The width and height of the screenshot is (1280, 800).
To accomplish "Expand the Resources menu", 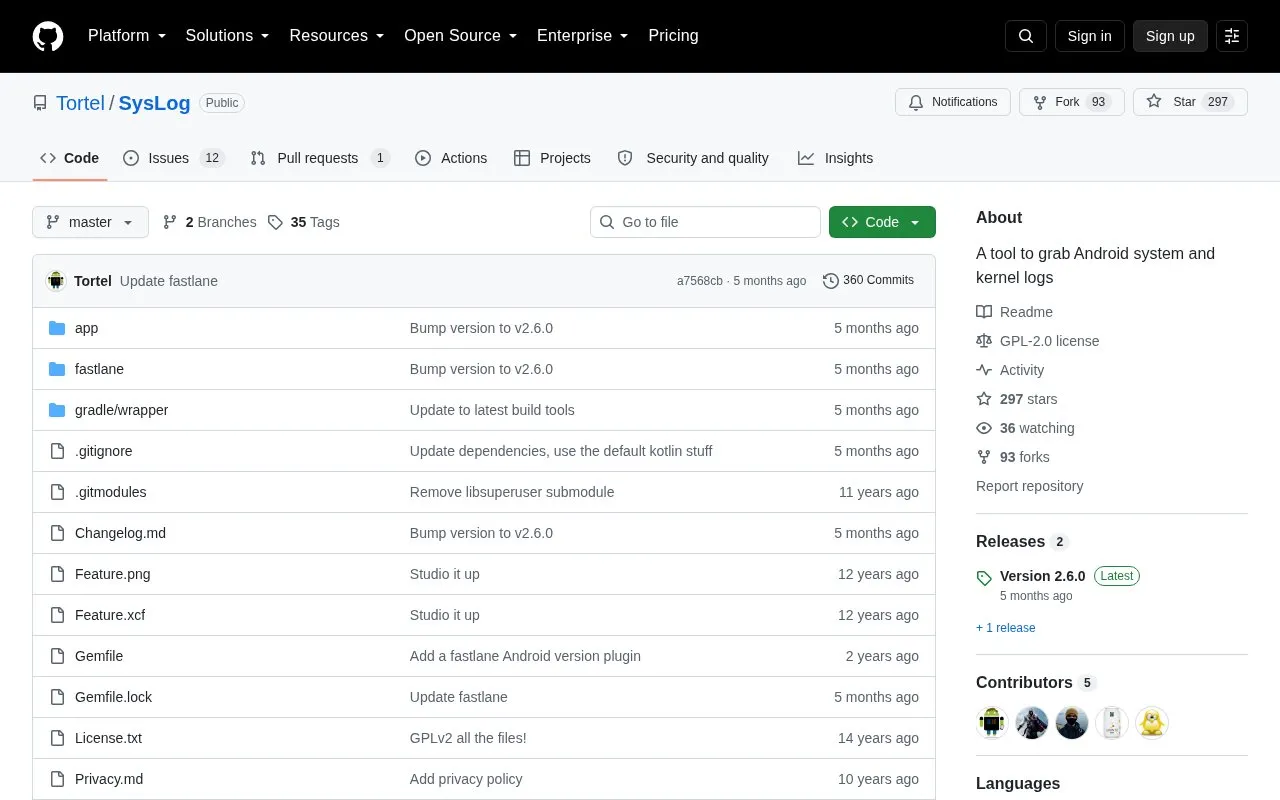I will pyautogui.click(x=337, y=36).
